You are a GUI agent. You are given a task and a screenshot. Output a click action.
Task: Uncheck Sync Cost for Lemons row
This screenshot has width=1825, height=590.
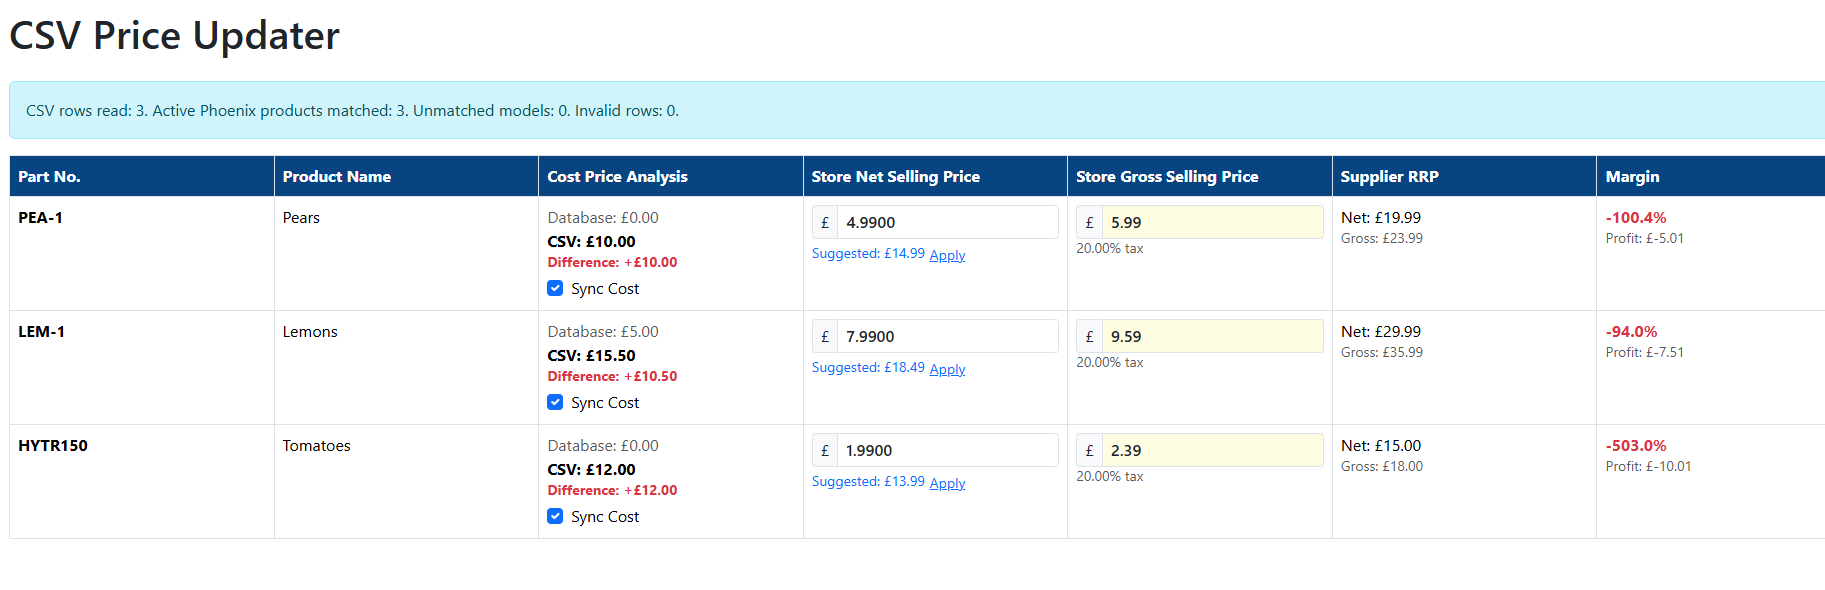[555, 402]
